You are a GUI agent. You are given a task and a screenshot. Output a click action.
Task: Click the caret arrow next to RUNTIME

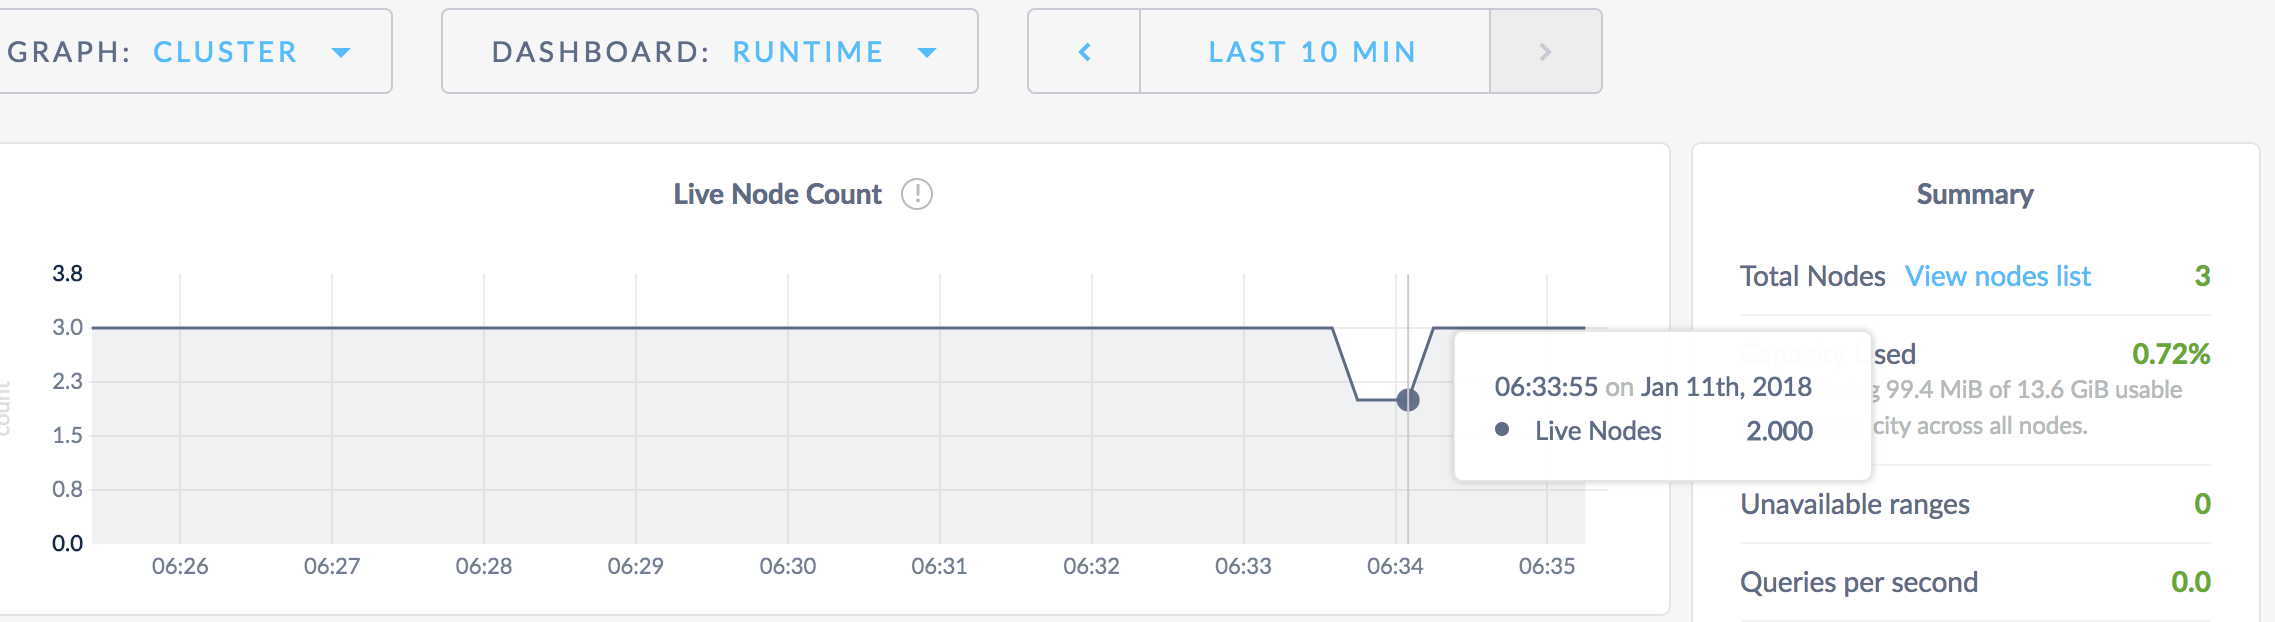click(925, 52)
